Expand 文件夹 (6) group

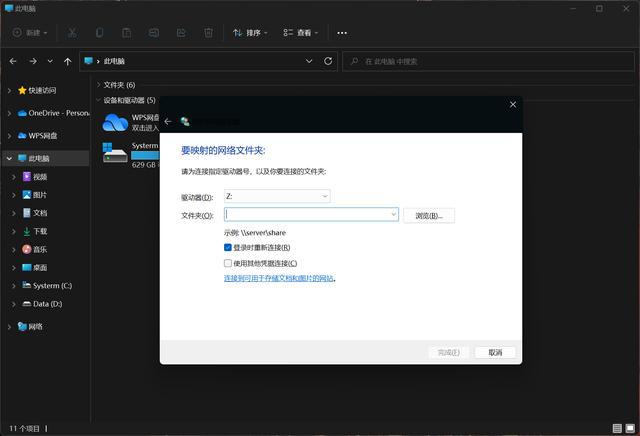(98, 85)
